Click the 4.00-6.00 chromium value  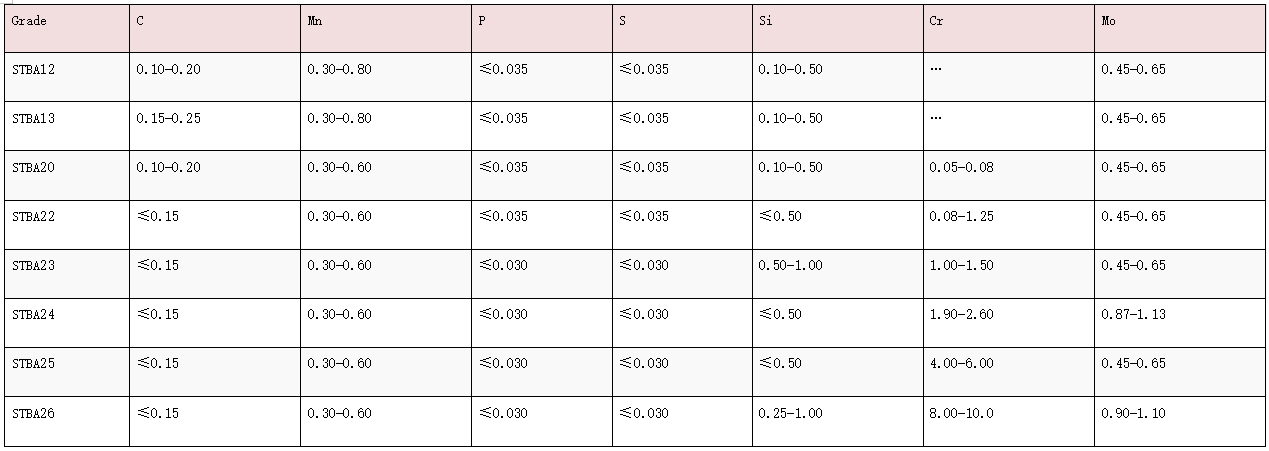961,364
